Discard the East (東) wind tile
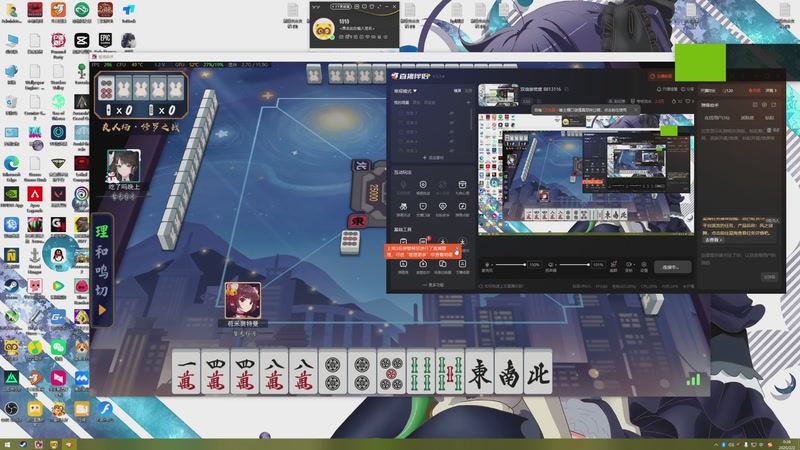This screenshot has height=450, width=800. pyautogui.click(x=480, y=372)
